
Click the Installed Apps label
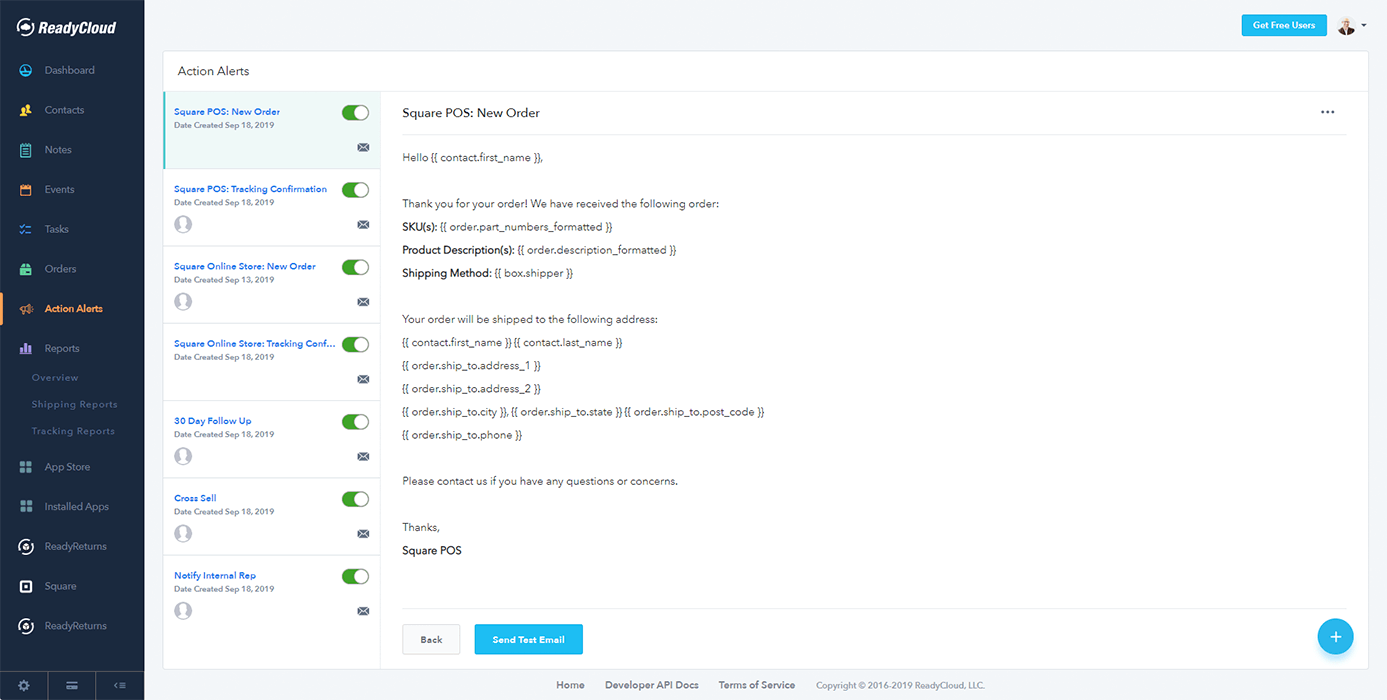[x=77, y=507]
